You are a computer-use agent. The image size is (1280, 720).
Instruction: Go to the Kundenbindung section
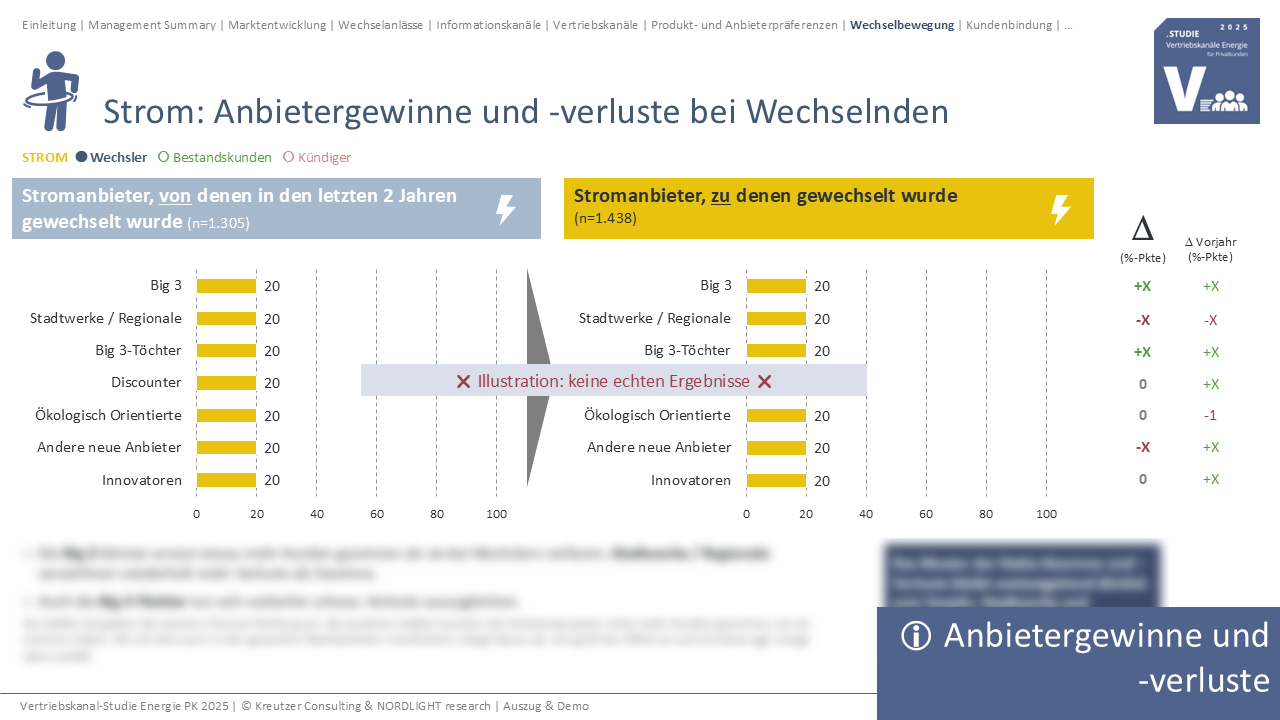[x=1008, y=25]
